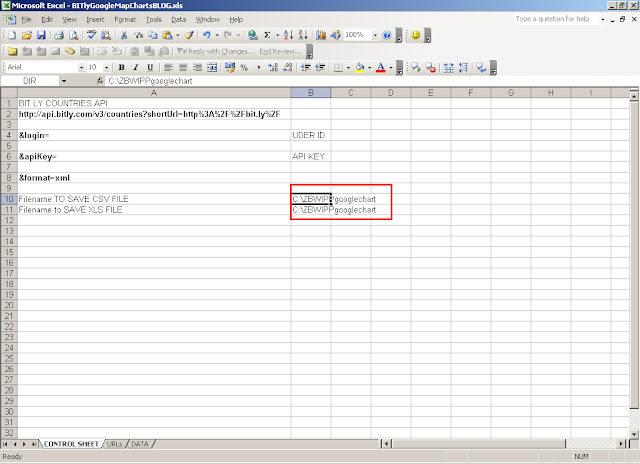This screenshot has width=640, height=464.
Task: Run the spelling check
Action: click(x=92, y=35)
